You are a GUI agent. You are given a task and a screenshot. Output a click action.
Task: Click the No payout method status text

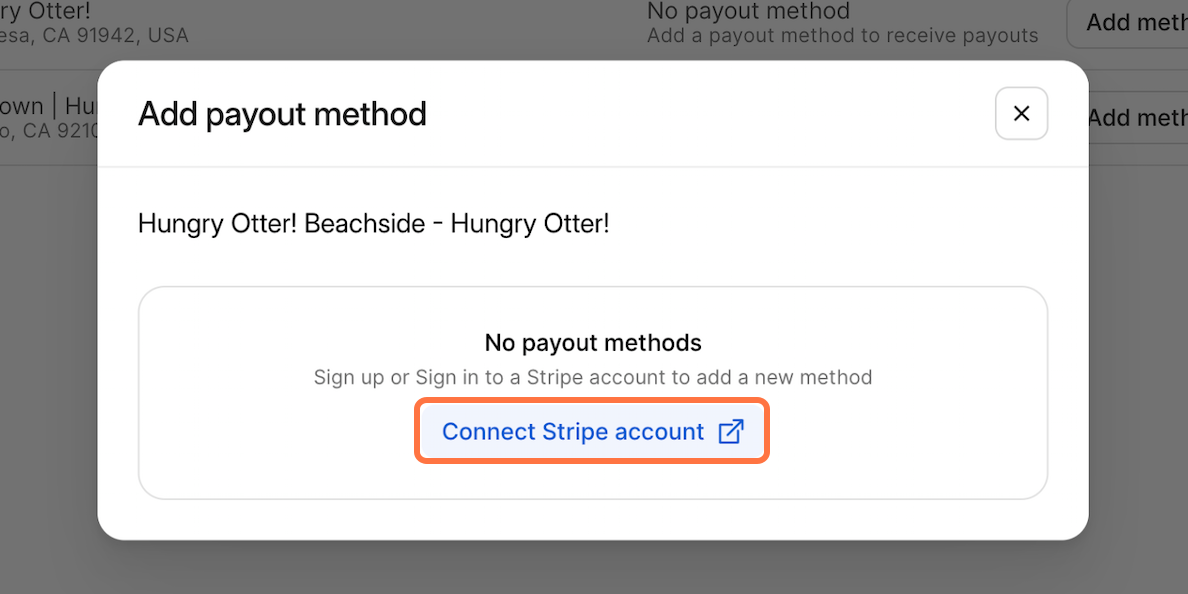[747, 11]
